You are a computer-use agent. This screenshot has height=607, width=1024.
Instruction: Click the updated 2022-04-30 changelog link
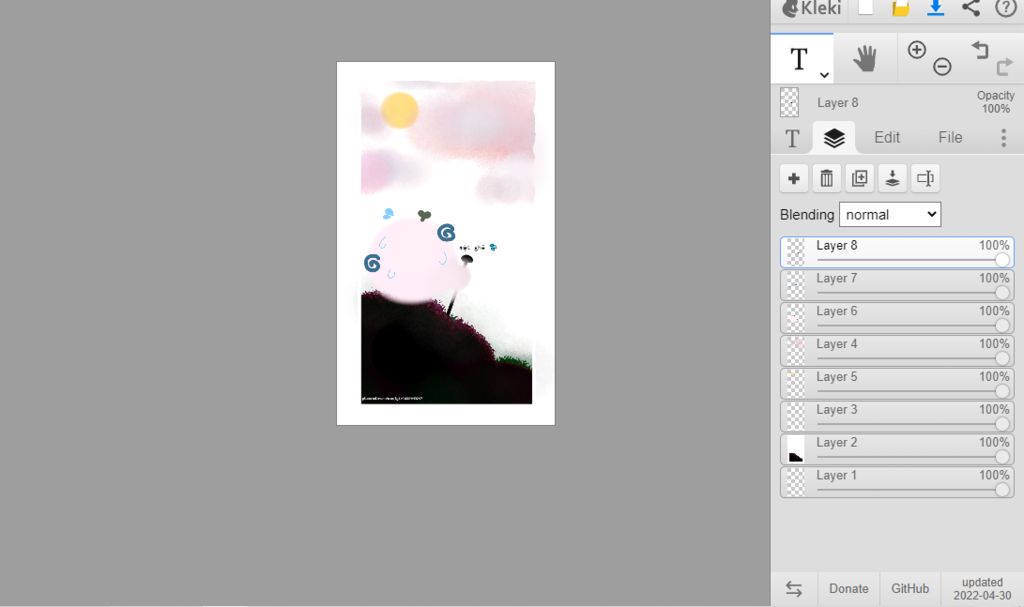click(x=982, y=589)
